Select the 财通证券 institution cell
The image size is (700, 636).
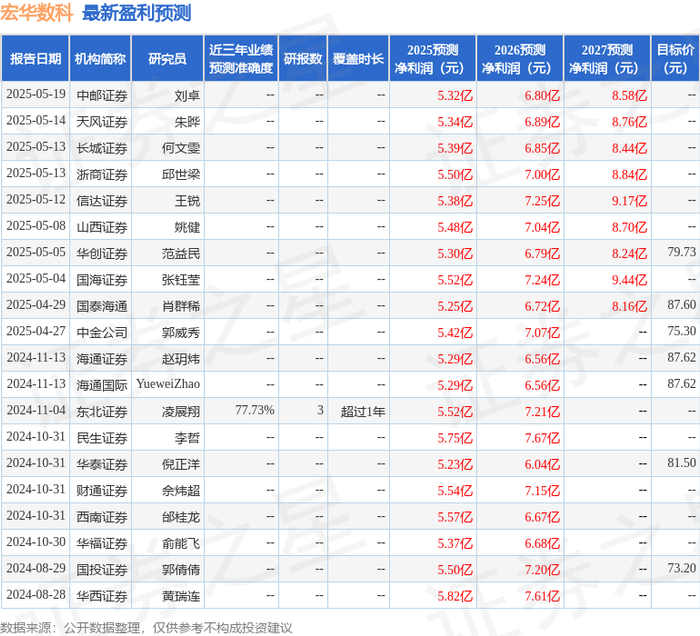coord(102,490)
